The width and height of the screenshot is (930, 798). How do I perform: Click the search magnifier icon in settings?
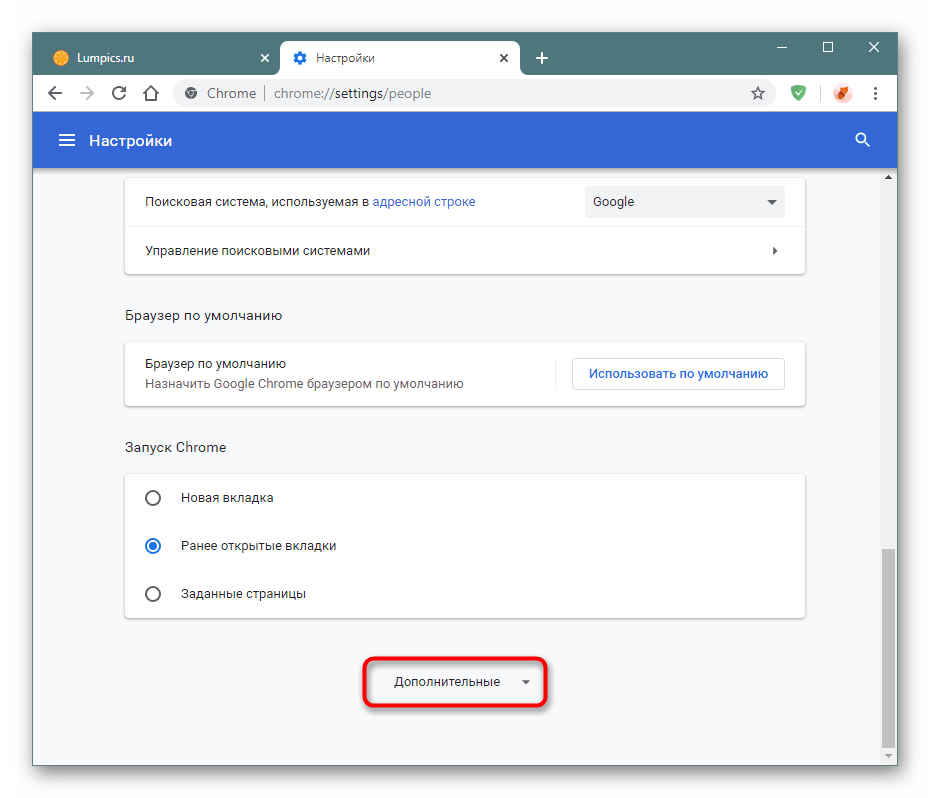pos(862,141)
